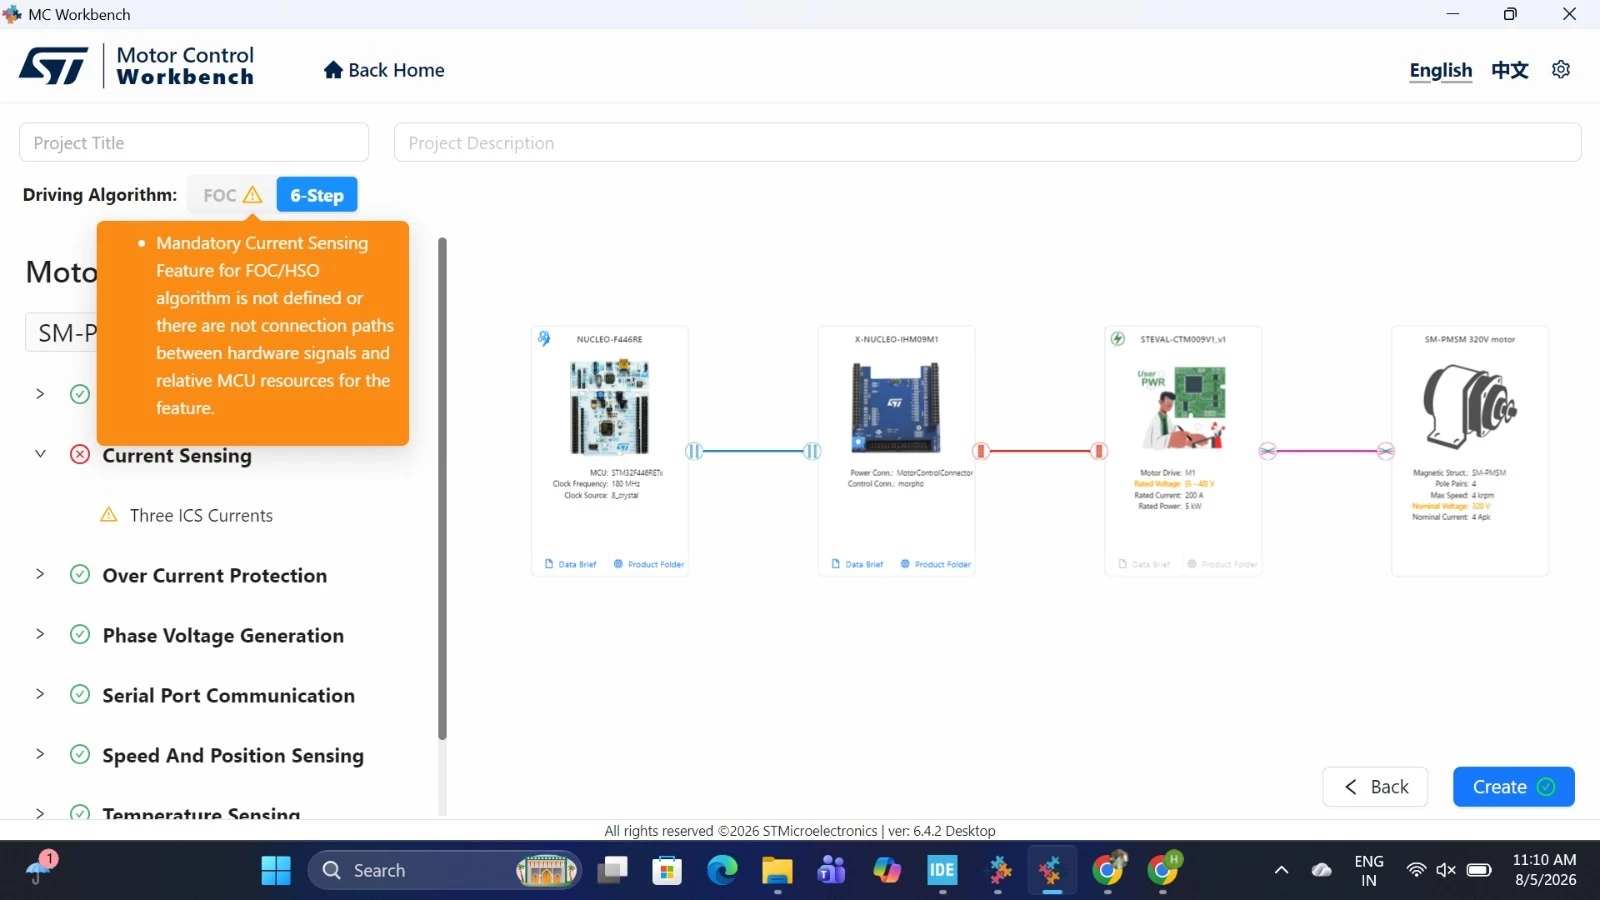Click the green check beside Phase Voltage Generation

tap(80, 635)
